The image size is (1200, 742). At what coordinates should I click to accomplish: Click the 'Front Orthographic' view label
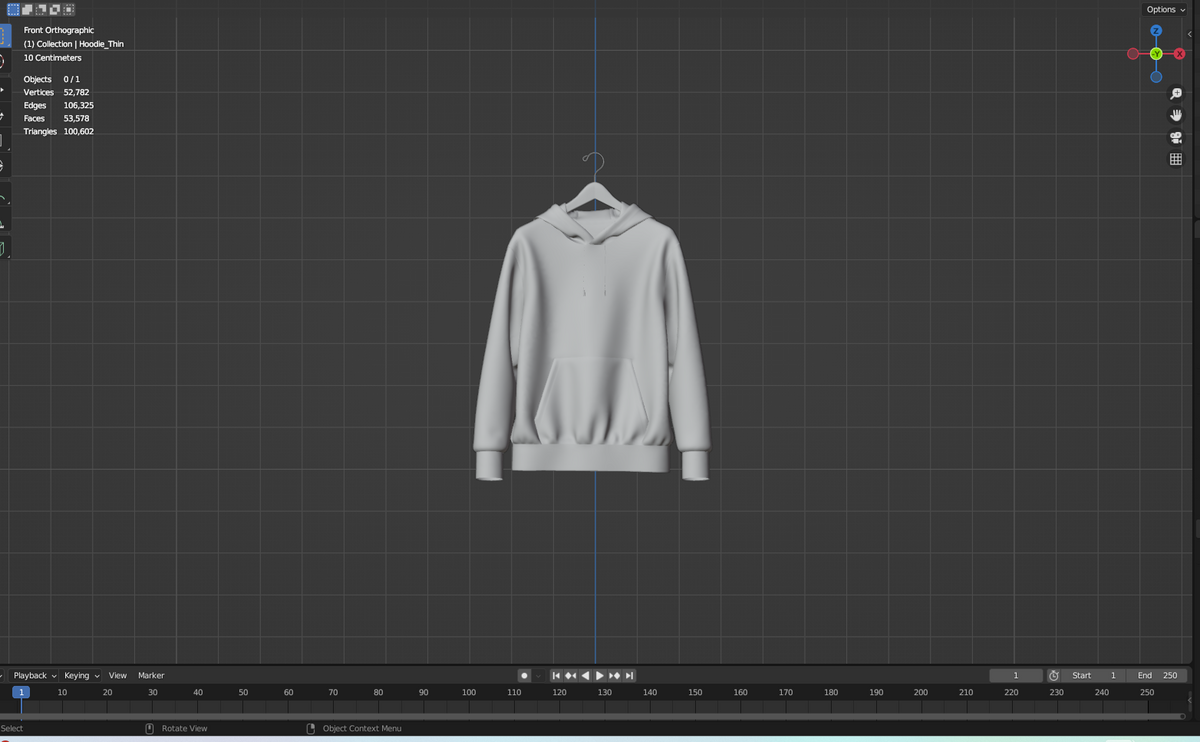(59, 31)
